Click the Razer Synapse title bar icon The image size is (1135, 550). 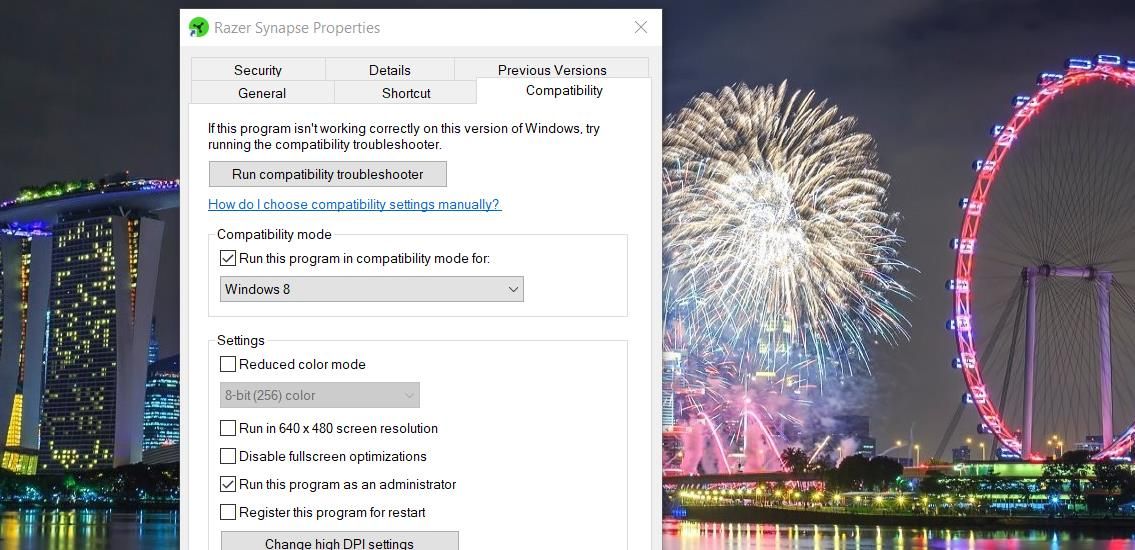pyautogui.click(x=199, y=28)
